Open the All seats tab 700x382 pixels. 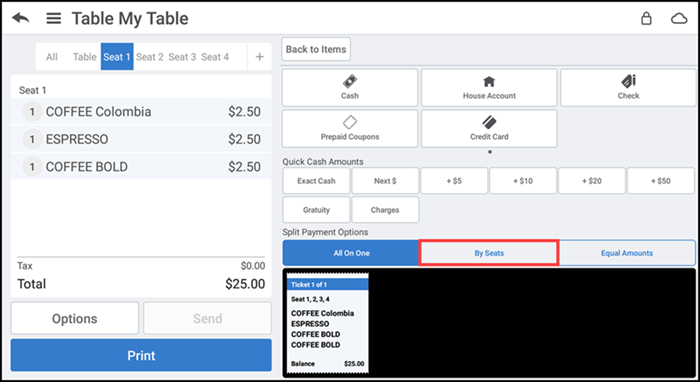click(x=52, y=57)
